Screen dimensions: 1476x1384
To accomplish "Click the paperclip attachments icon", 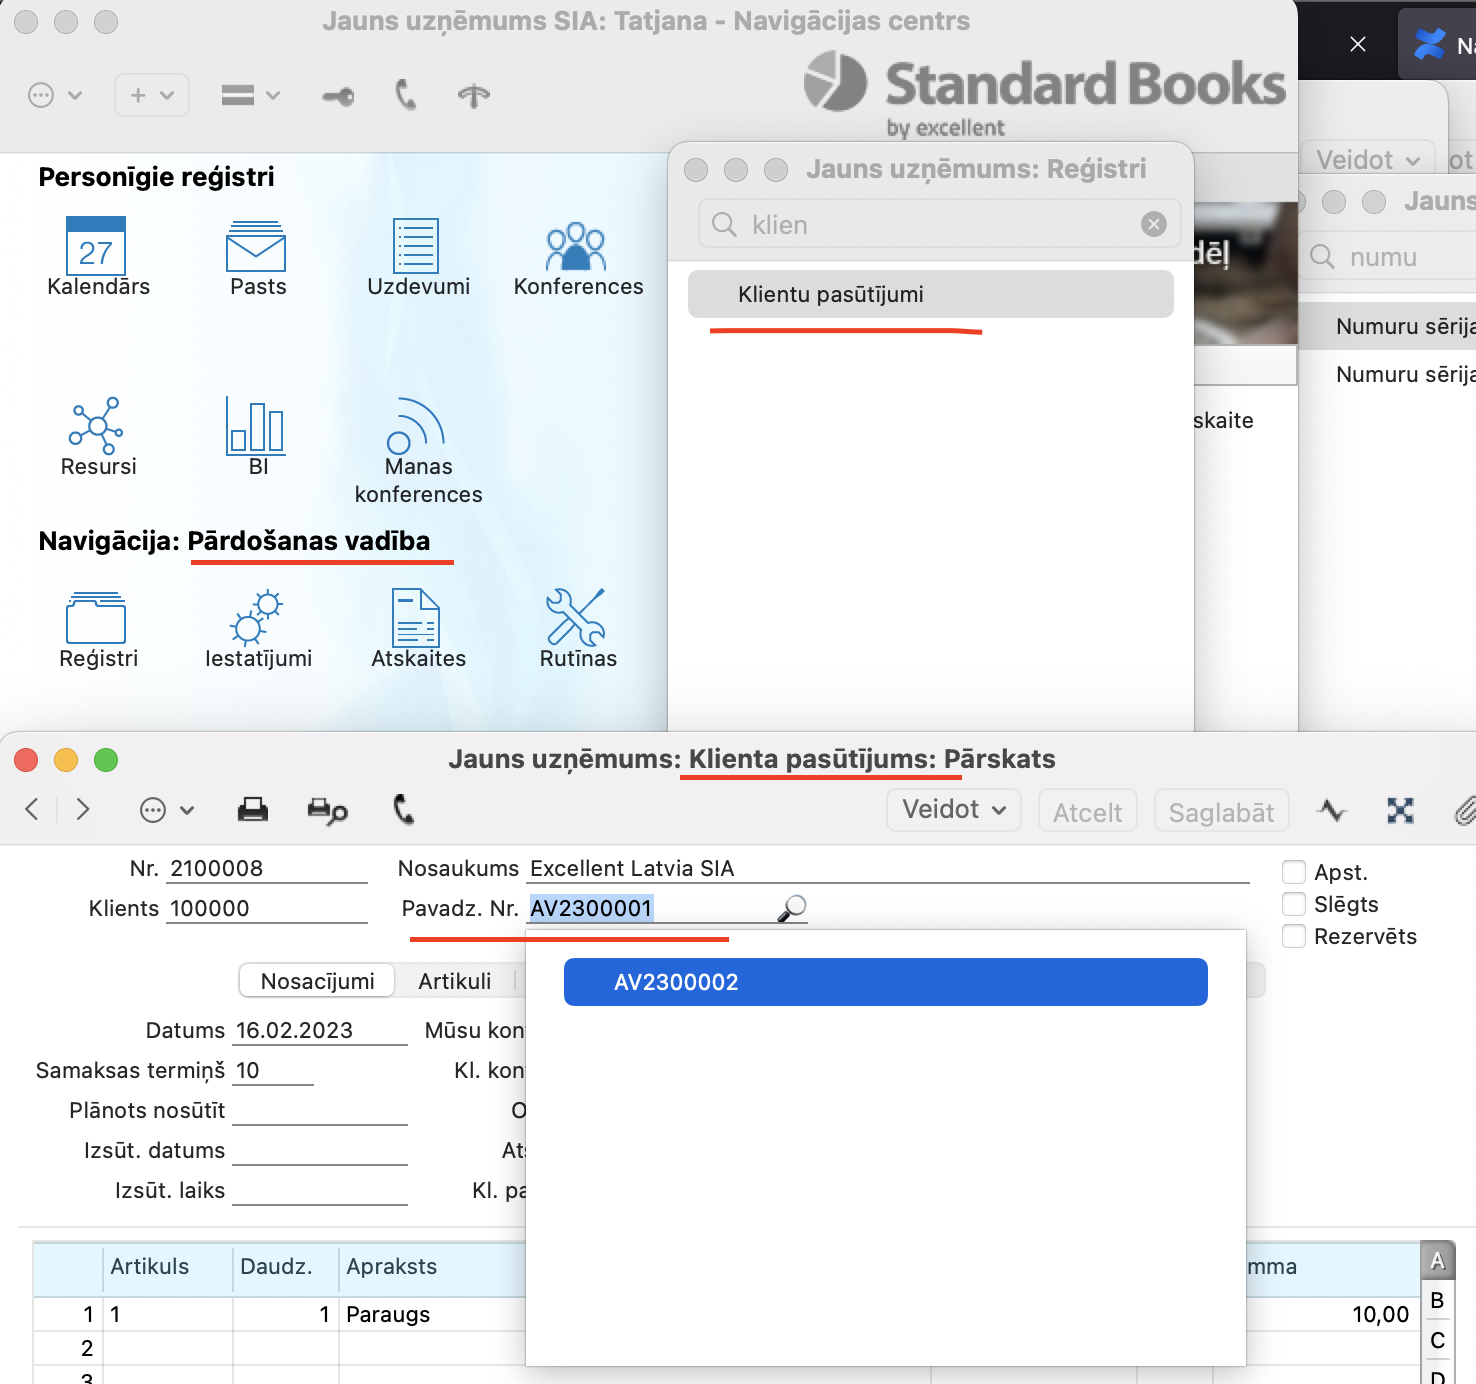I will point(1464,811).
